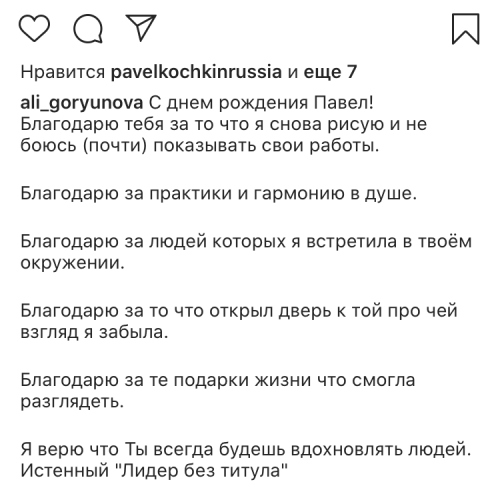
Task: Save the post using the bookmark icon
Action: [x=466, y=29]
